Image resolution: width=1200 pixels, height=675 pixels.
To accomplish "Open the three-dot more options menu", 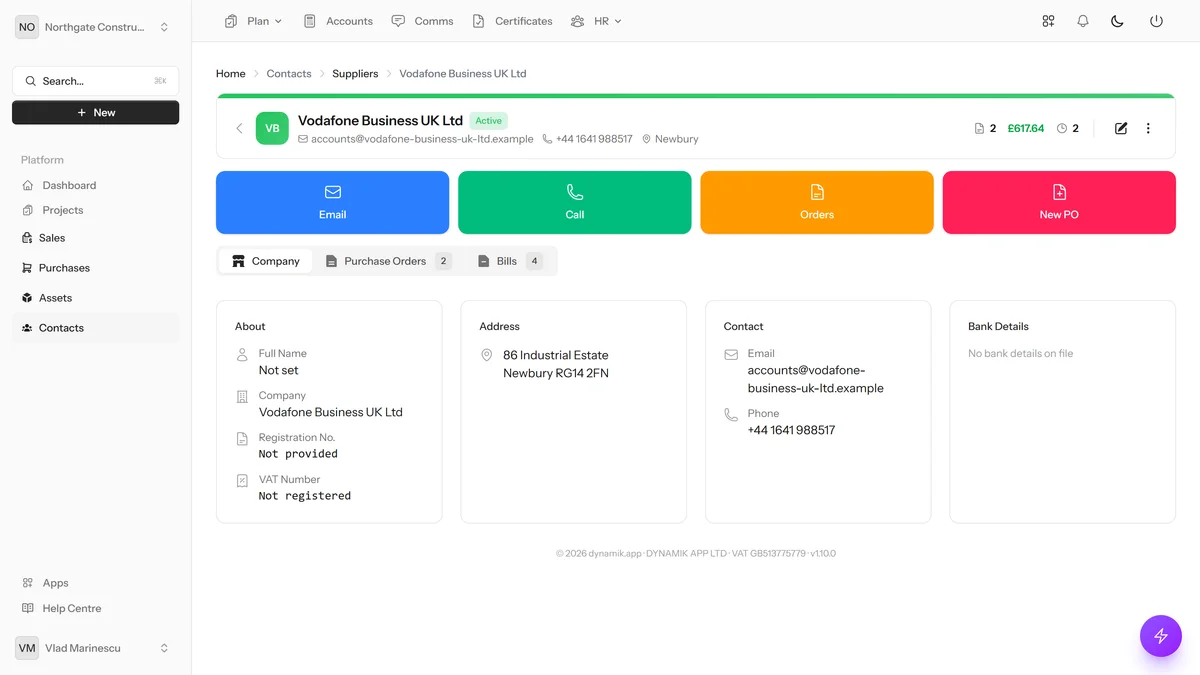I will point(1148,128).
